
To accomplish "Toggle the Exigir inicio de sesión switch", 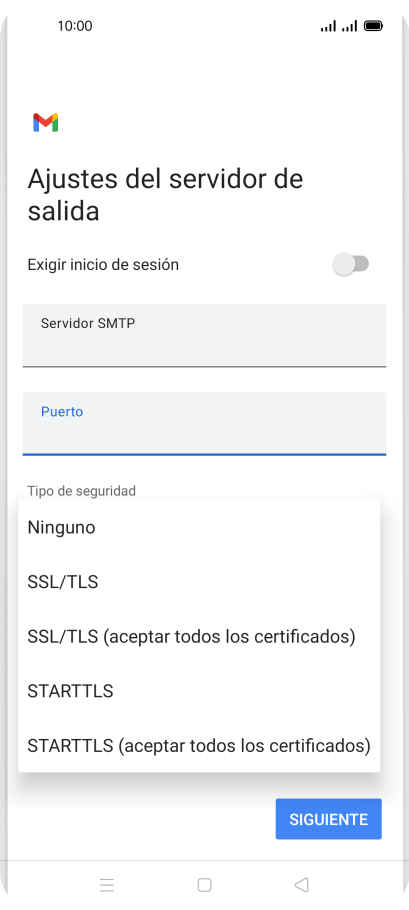I will point(351,265).
